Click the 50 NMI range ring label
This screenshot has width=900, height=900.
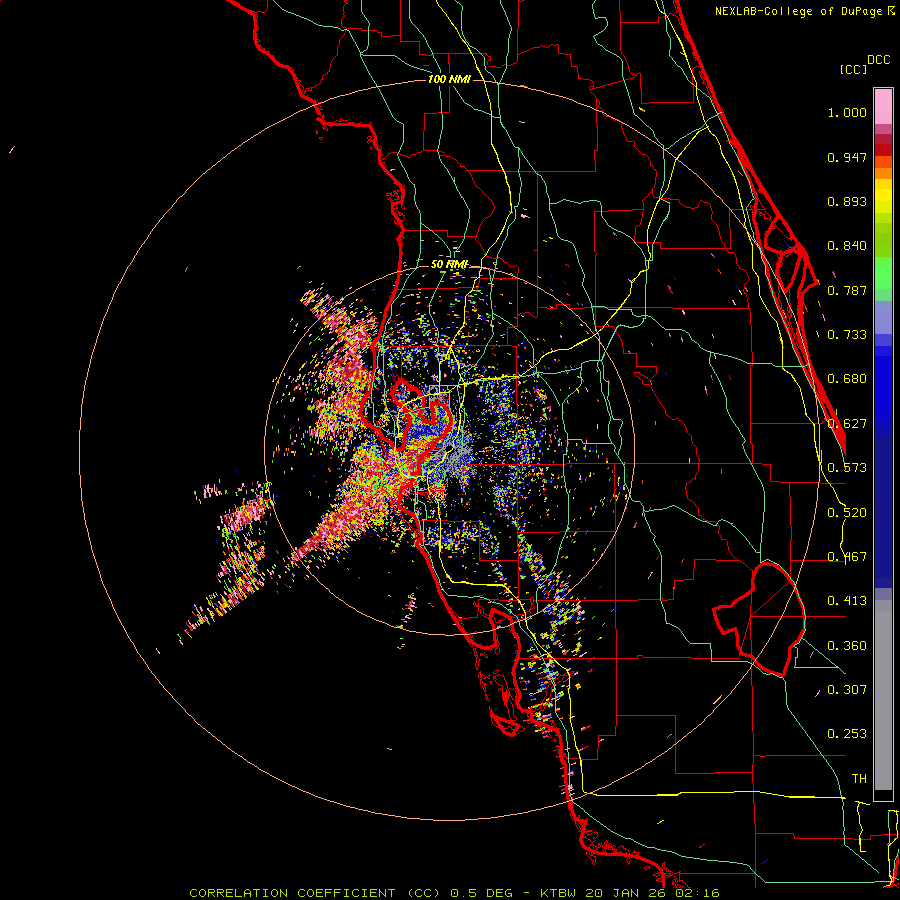tap(449, 265)
